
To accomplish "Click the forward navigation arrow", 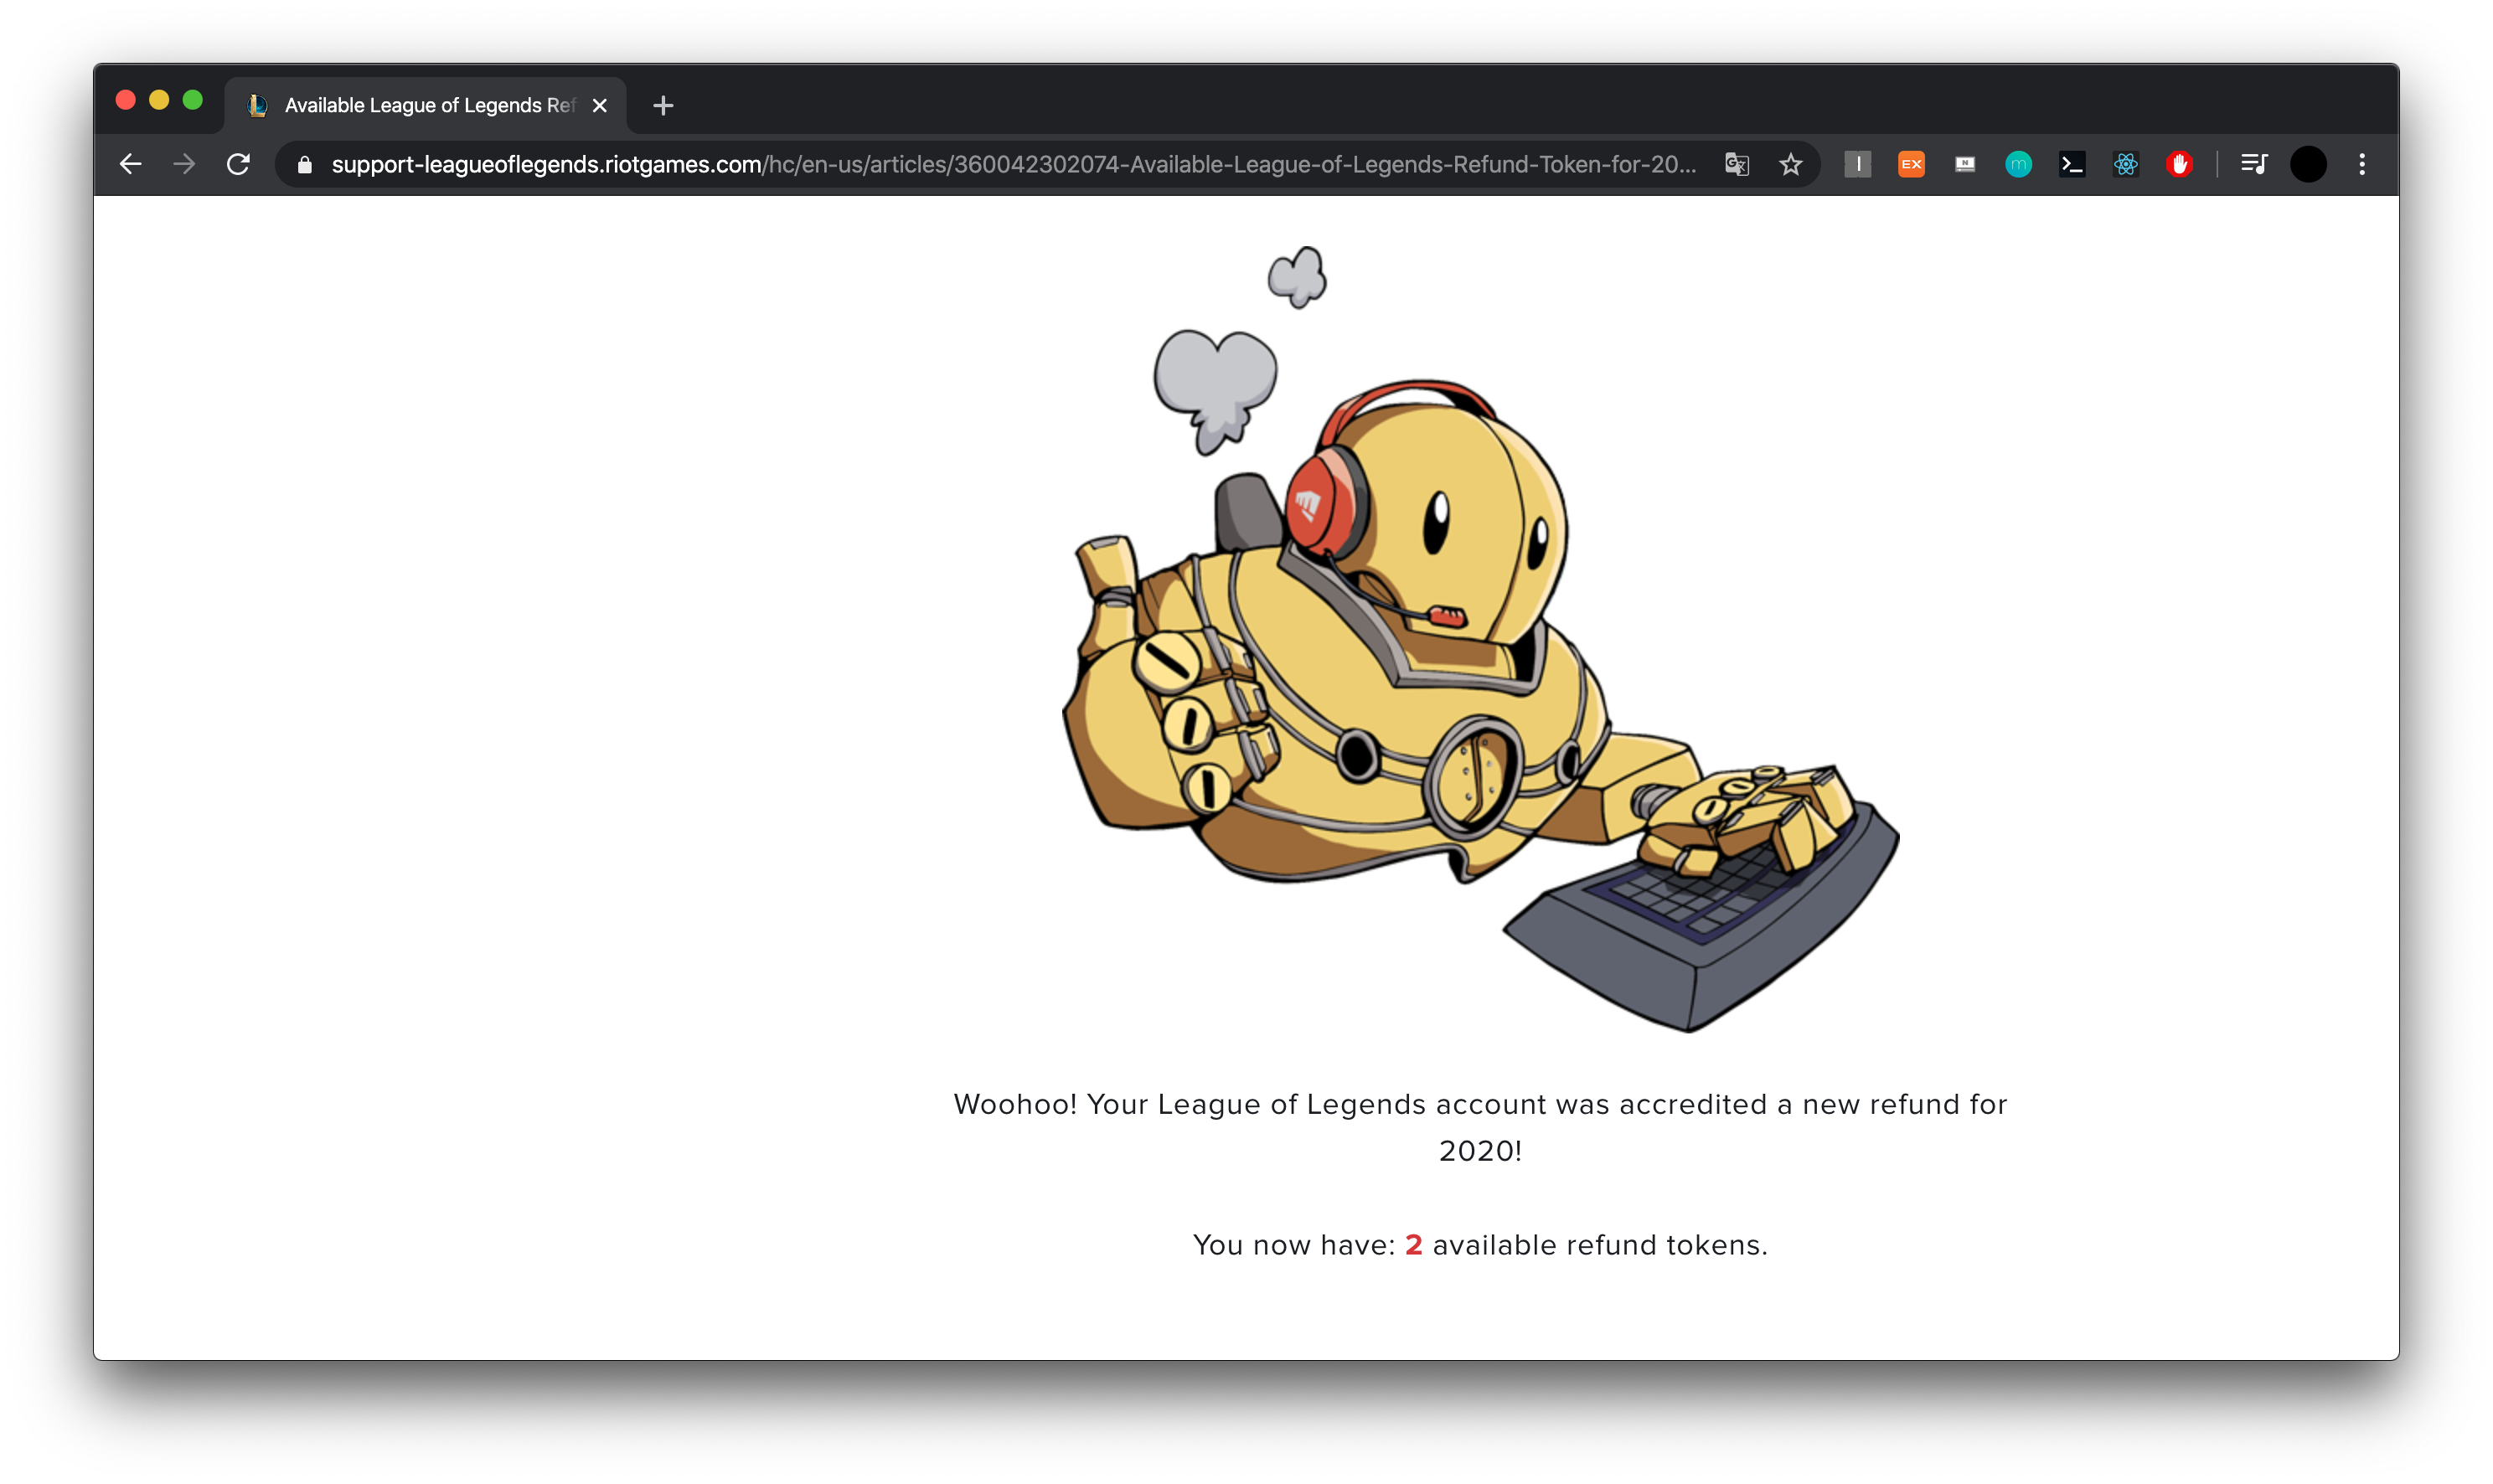I will coord(184,164).
